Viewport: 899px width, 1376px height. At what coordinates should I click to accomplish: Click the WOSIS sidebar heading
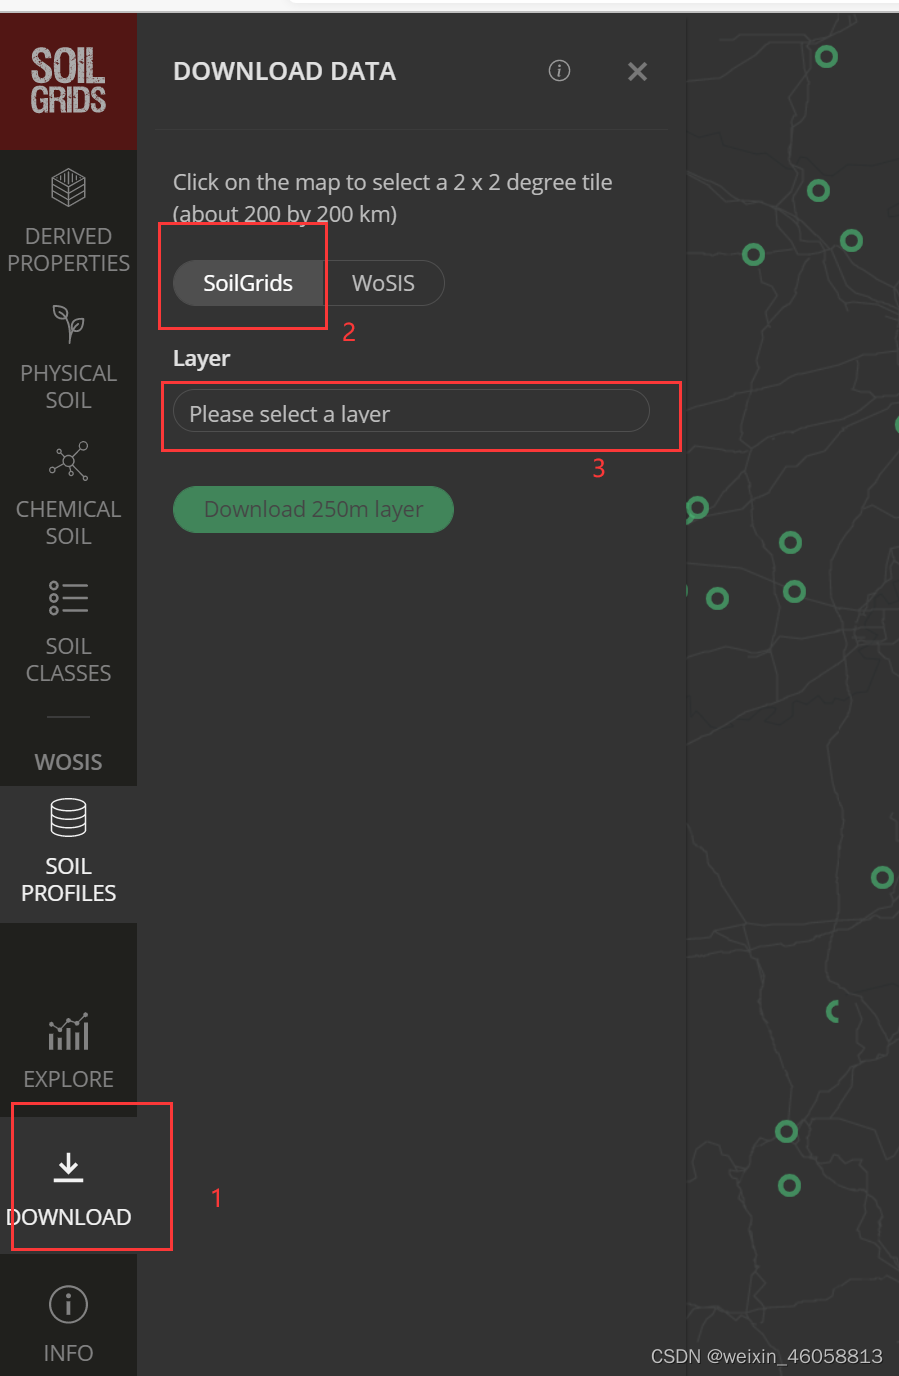[68, 762]
